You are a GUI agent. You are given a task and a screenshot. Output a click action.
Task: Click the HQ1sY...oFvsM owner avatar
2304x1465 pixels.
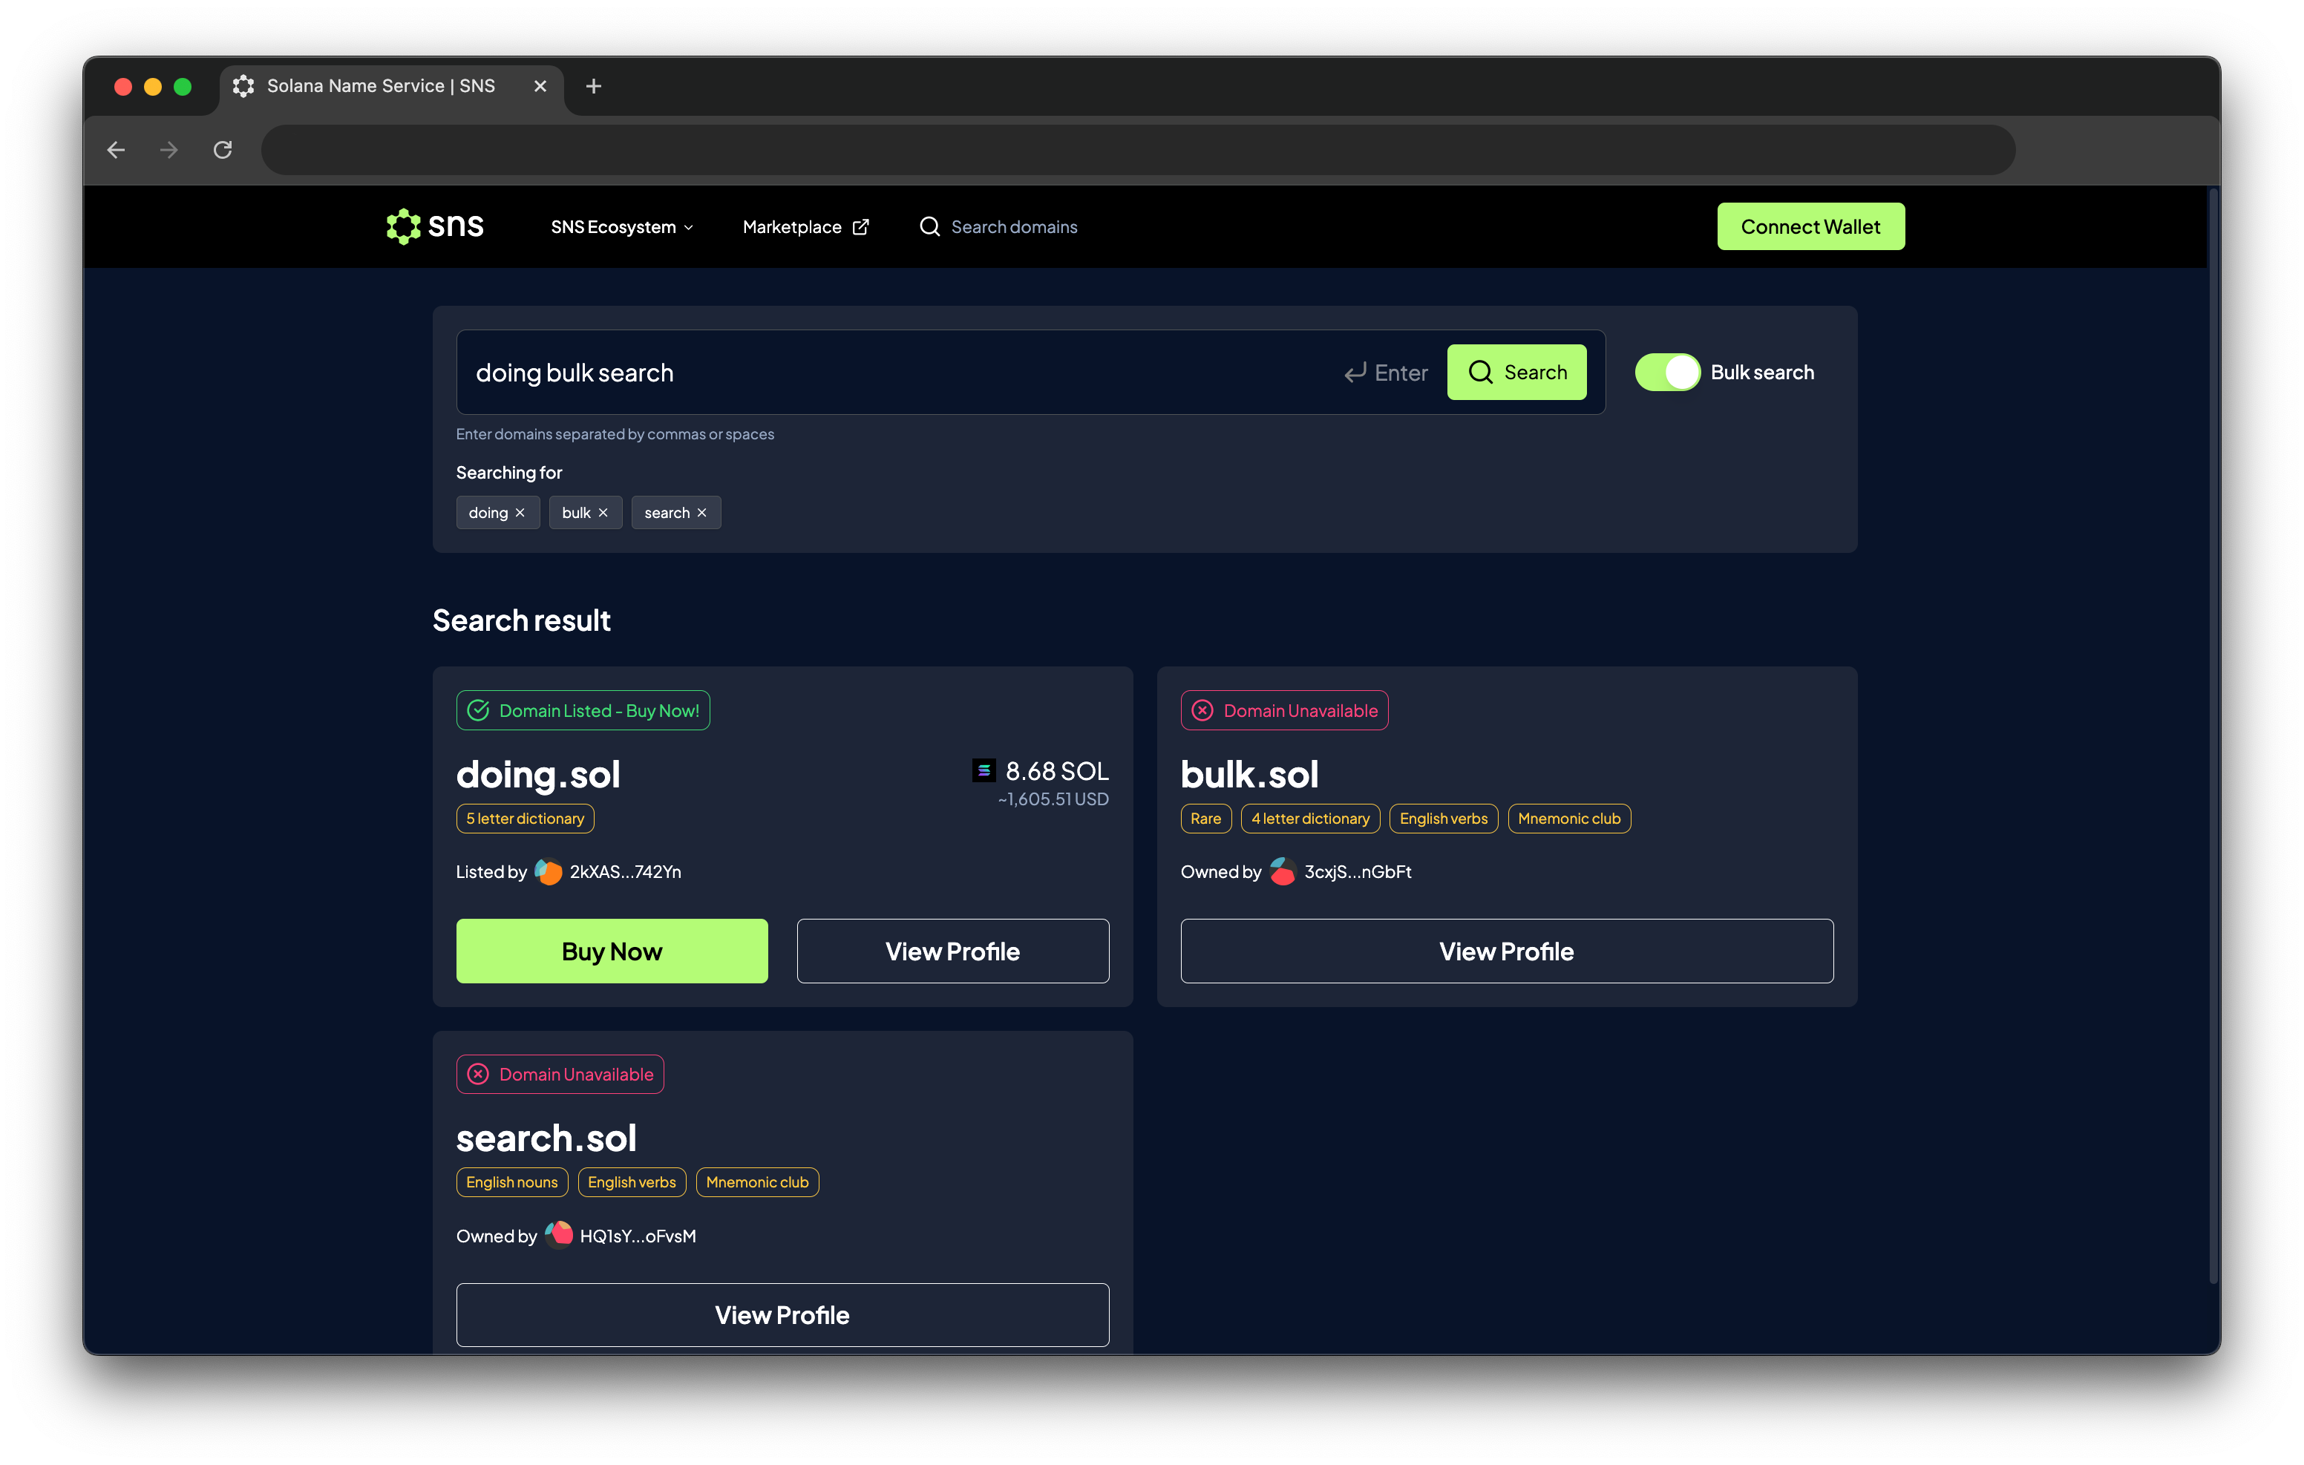558,1235
